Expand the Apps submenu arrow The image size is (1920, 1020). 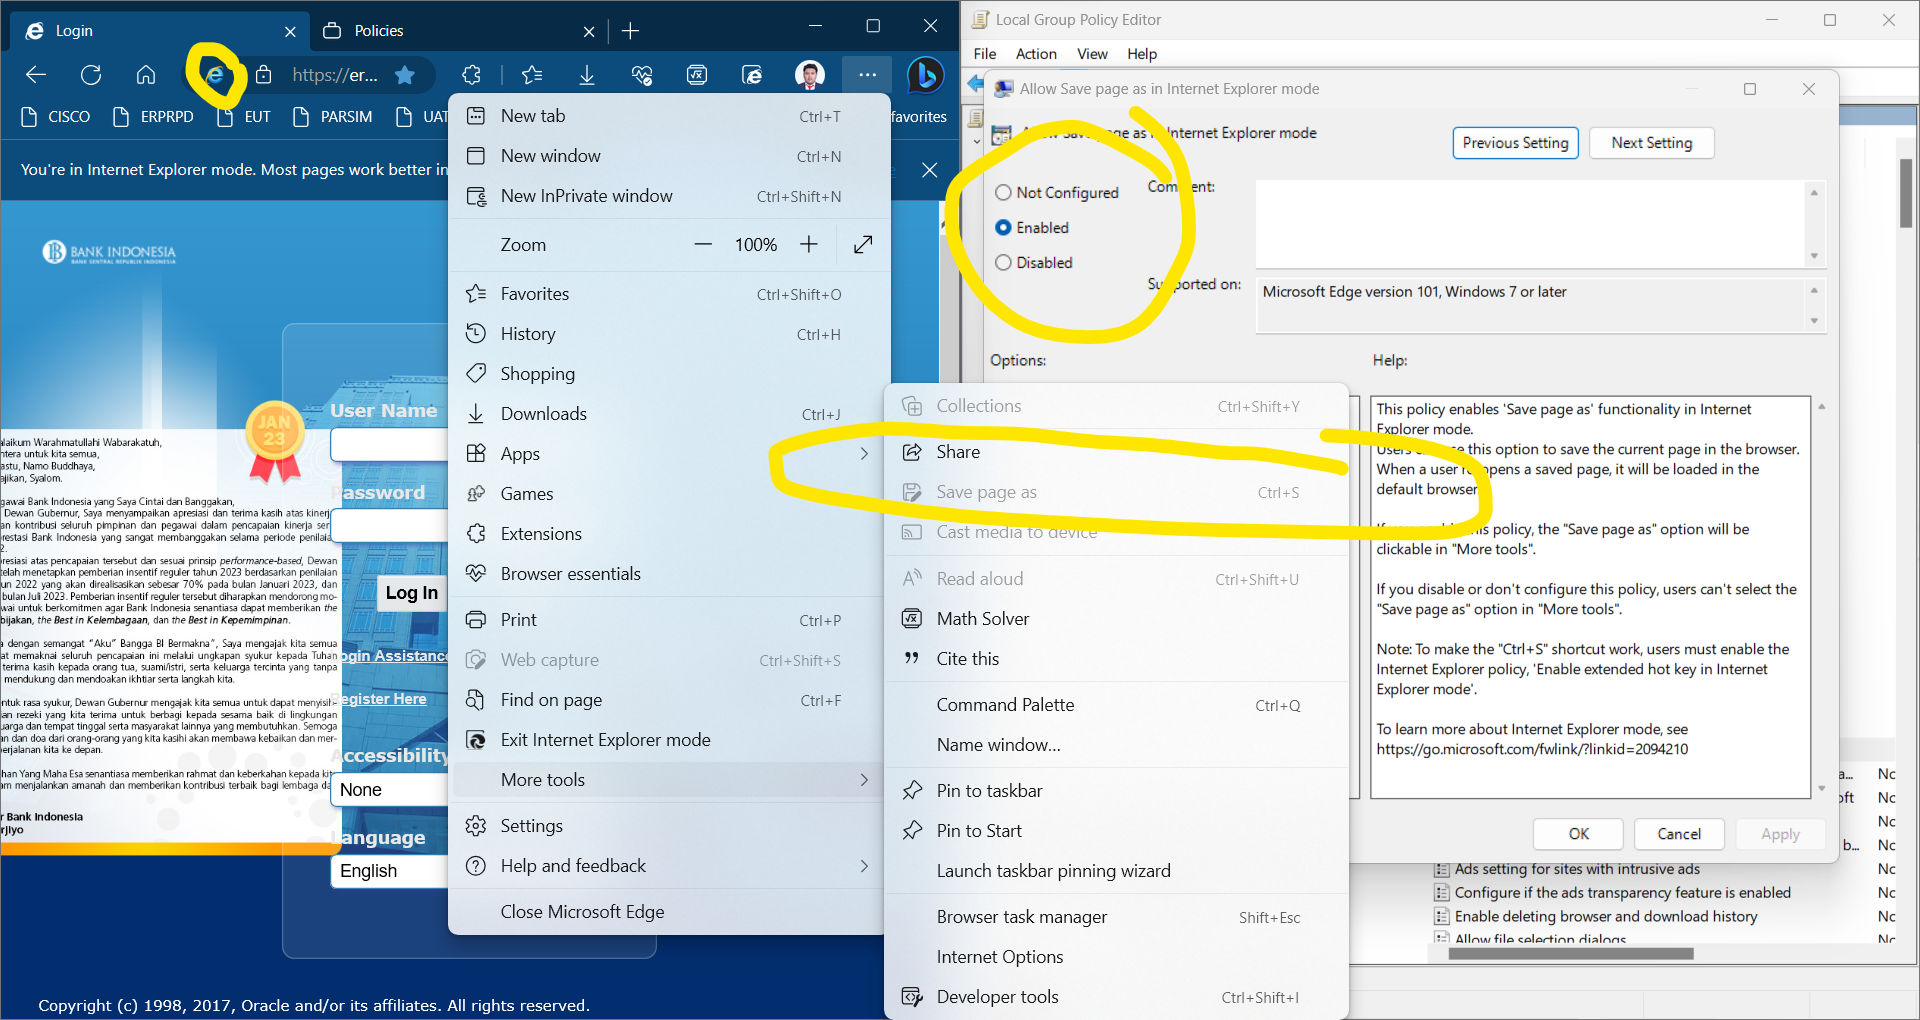[864, 454]
